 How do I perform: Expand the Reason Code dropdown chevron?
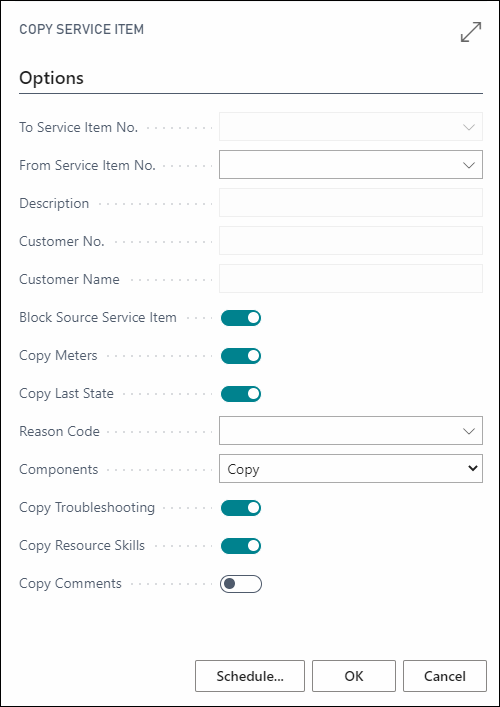pyautogui.click(x=469, y=431)
